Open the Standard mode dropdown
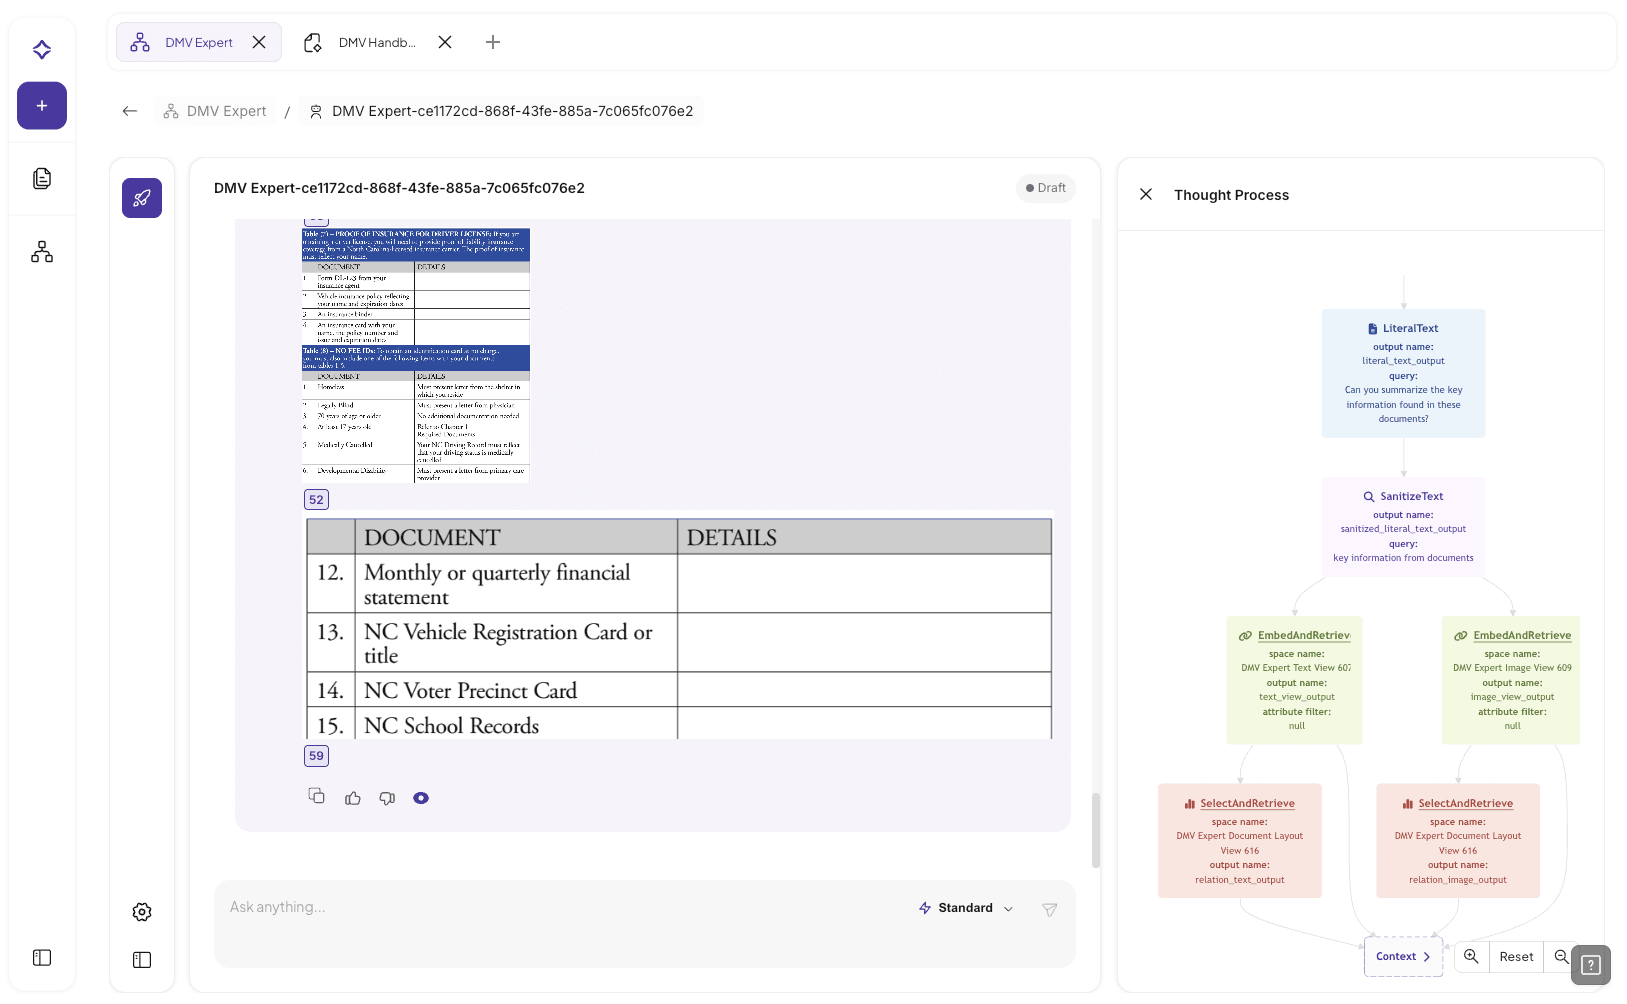This screenshot has height=1004, width=1627. click(x=966, y=908)
